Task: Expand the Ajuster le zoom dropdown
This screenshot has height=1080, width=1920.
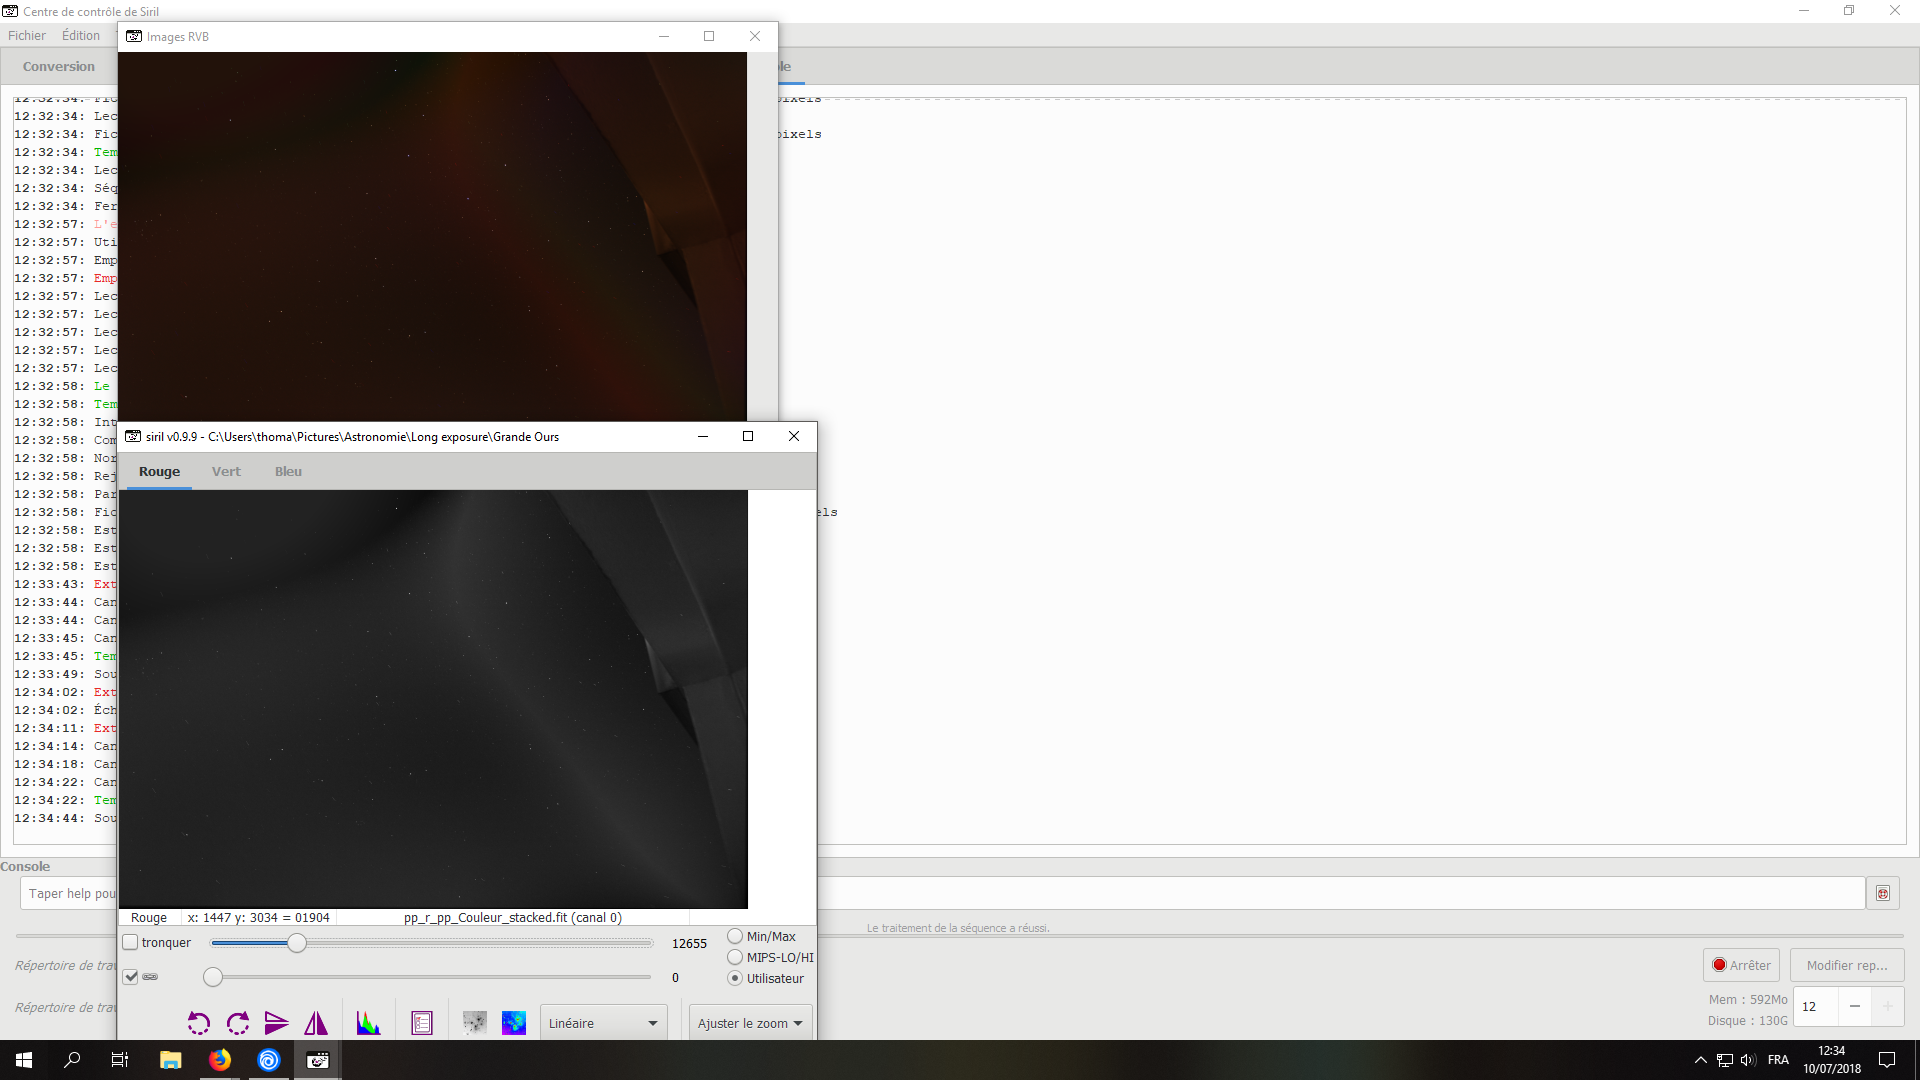Action: (750, 1023)
